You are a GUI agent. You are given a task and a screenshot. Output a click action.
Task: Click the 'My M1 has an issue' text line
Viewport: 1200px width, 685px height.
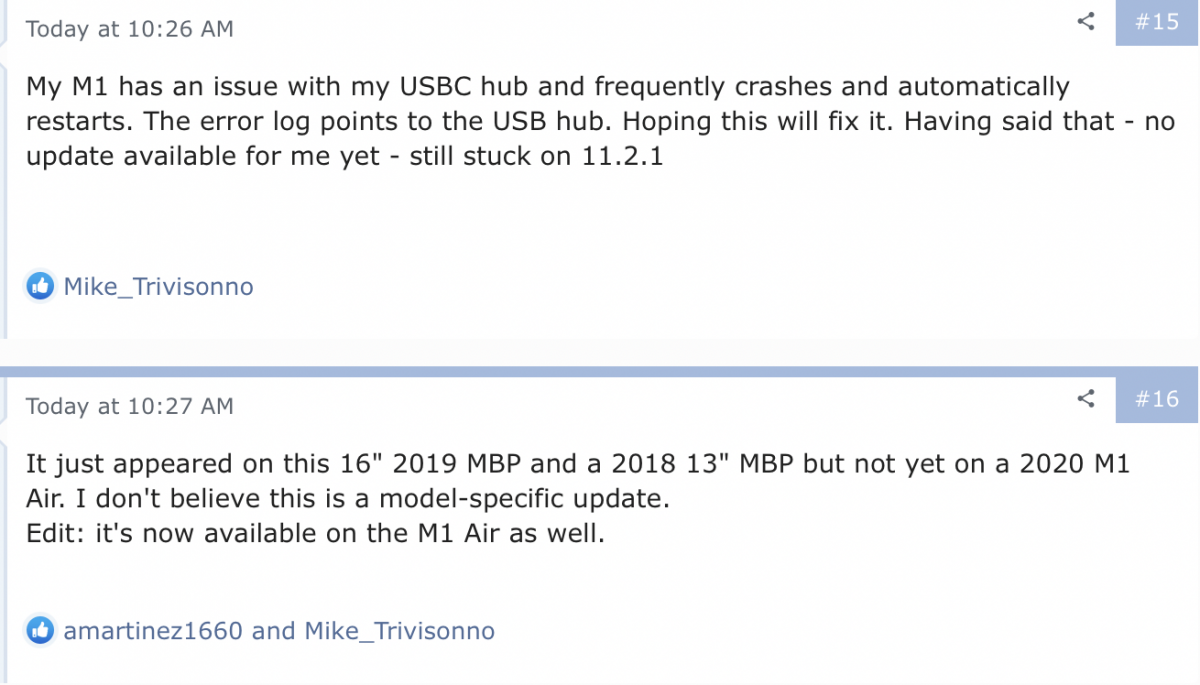(x=548, y=87)
